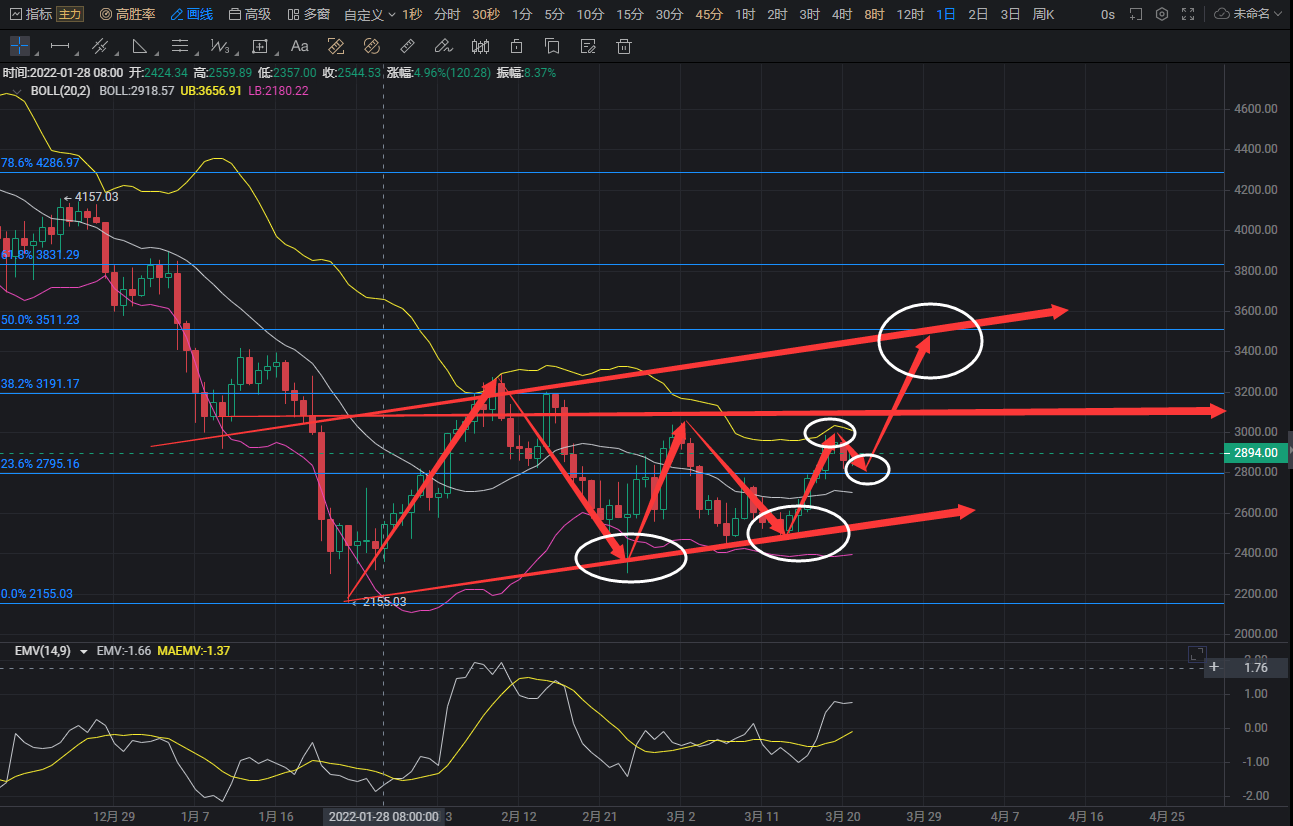Open the 指标 indicators panel
The height and width of the screenshot is (826, 1293).
click(30, 15)
